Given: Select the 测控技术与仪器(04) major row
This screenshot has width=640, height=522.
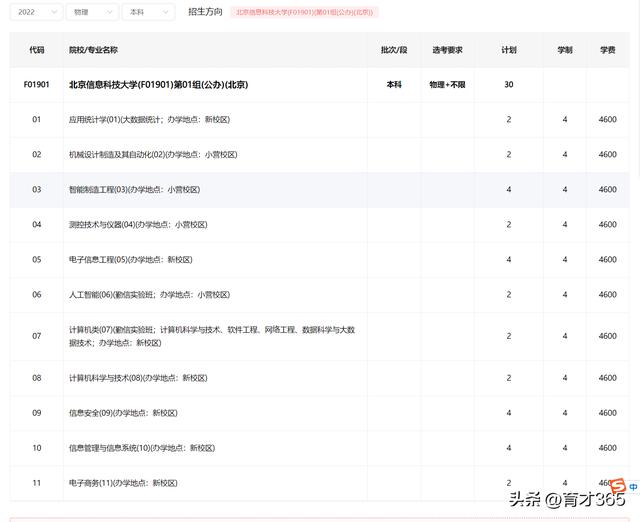Looking at the screenshot, I should click(320, 225).
